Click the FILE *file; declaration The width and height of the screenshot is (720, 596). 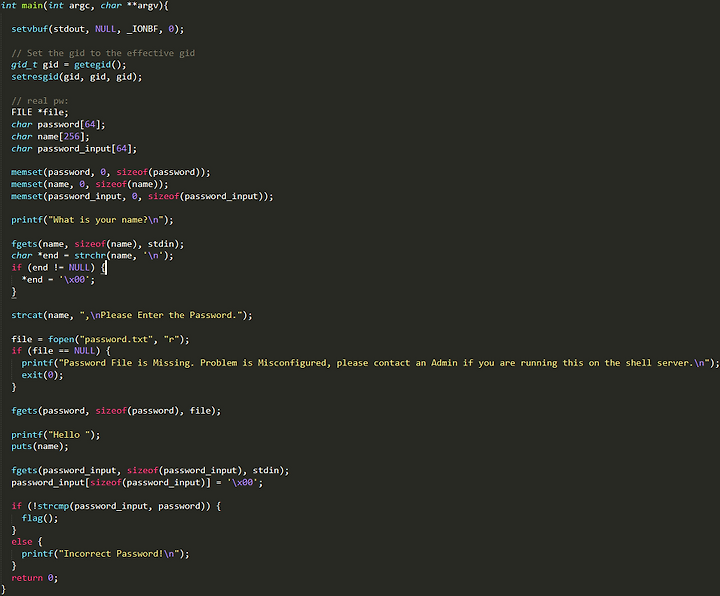coord(40,112)
